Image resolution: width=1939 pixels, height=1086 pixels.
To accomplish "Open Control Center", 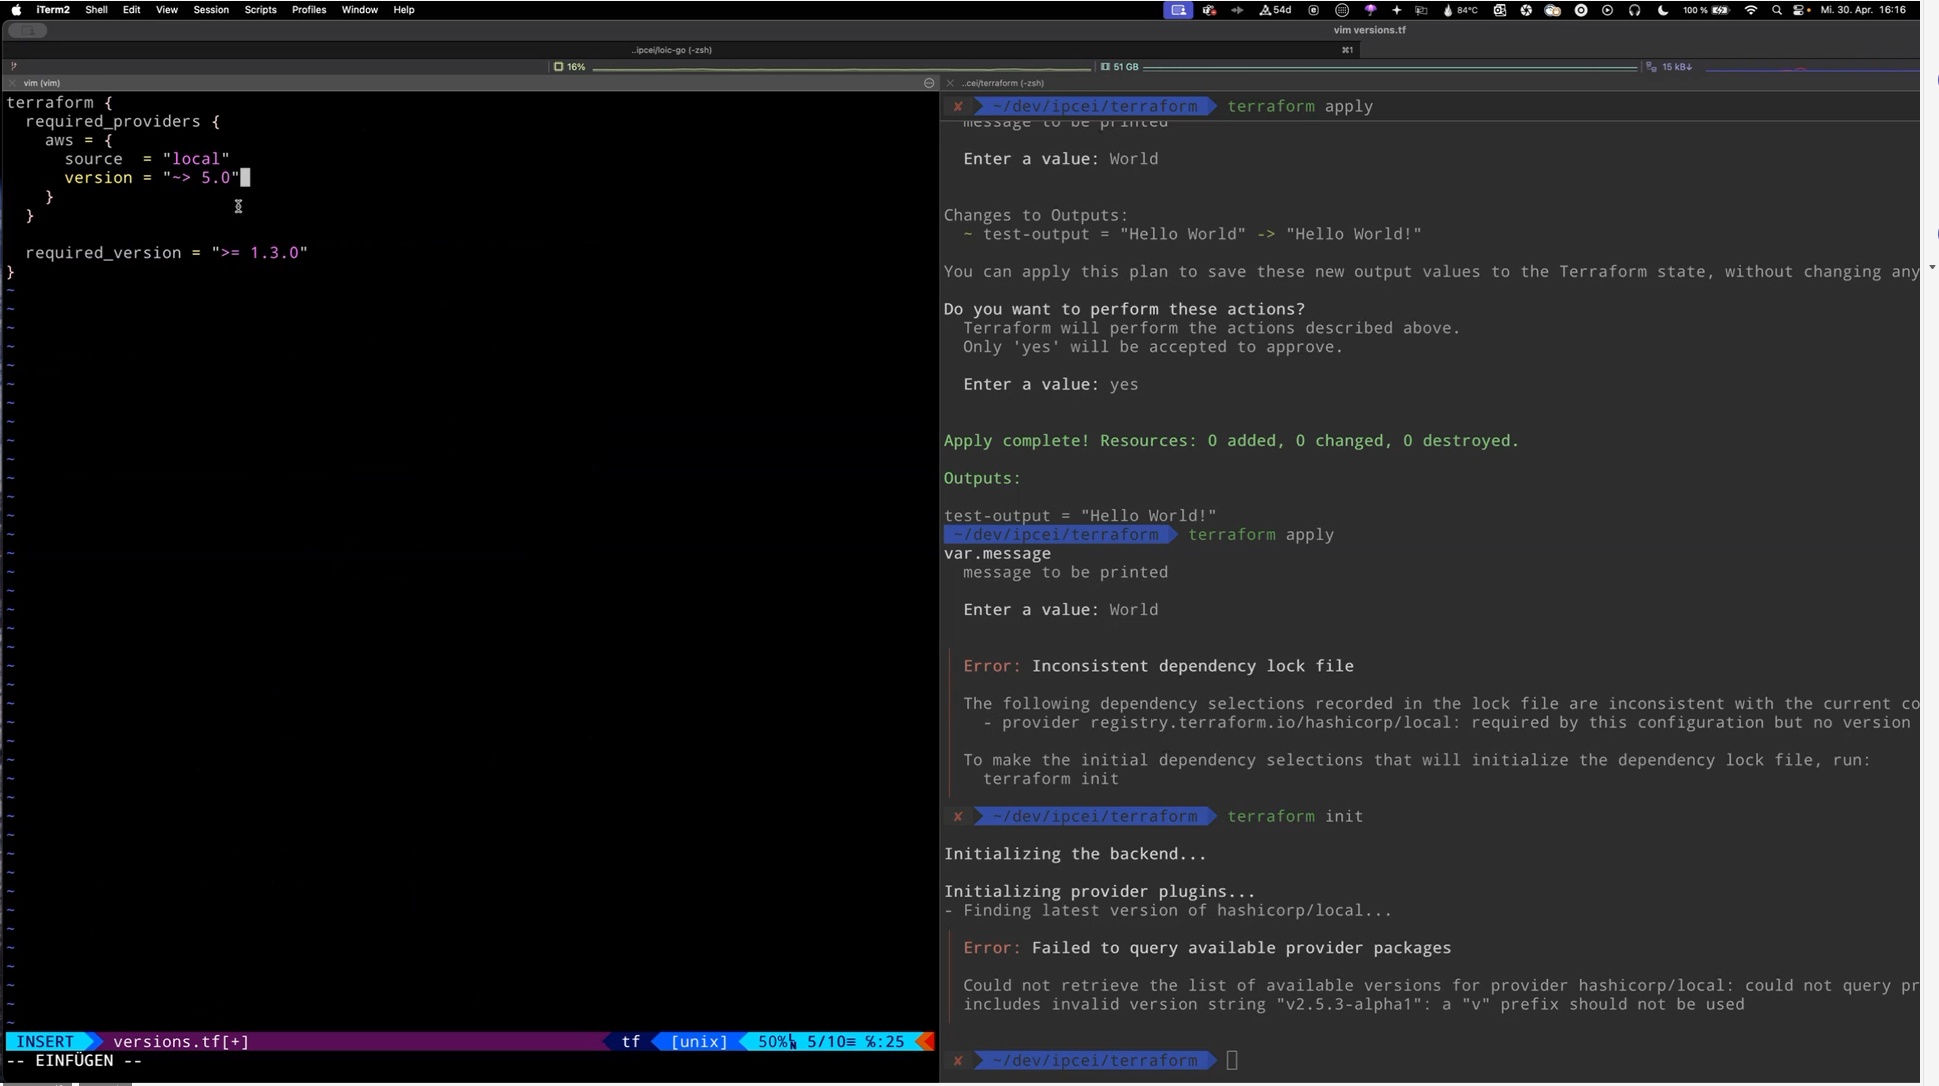I will 1801,10.
